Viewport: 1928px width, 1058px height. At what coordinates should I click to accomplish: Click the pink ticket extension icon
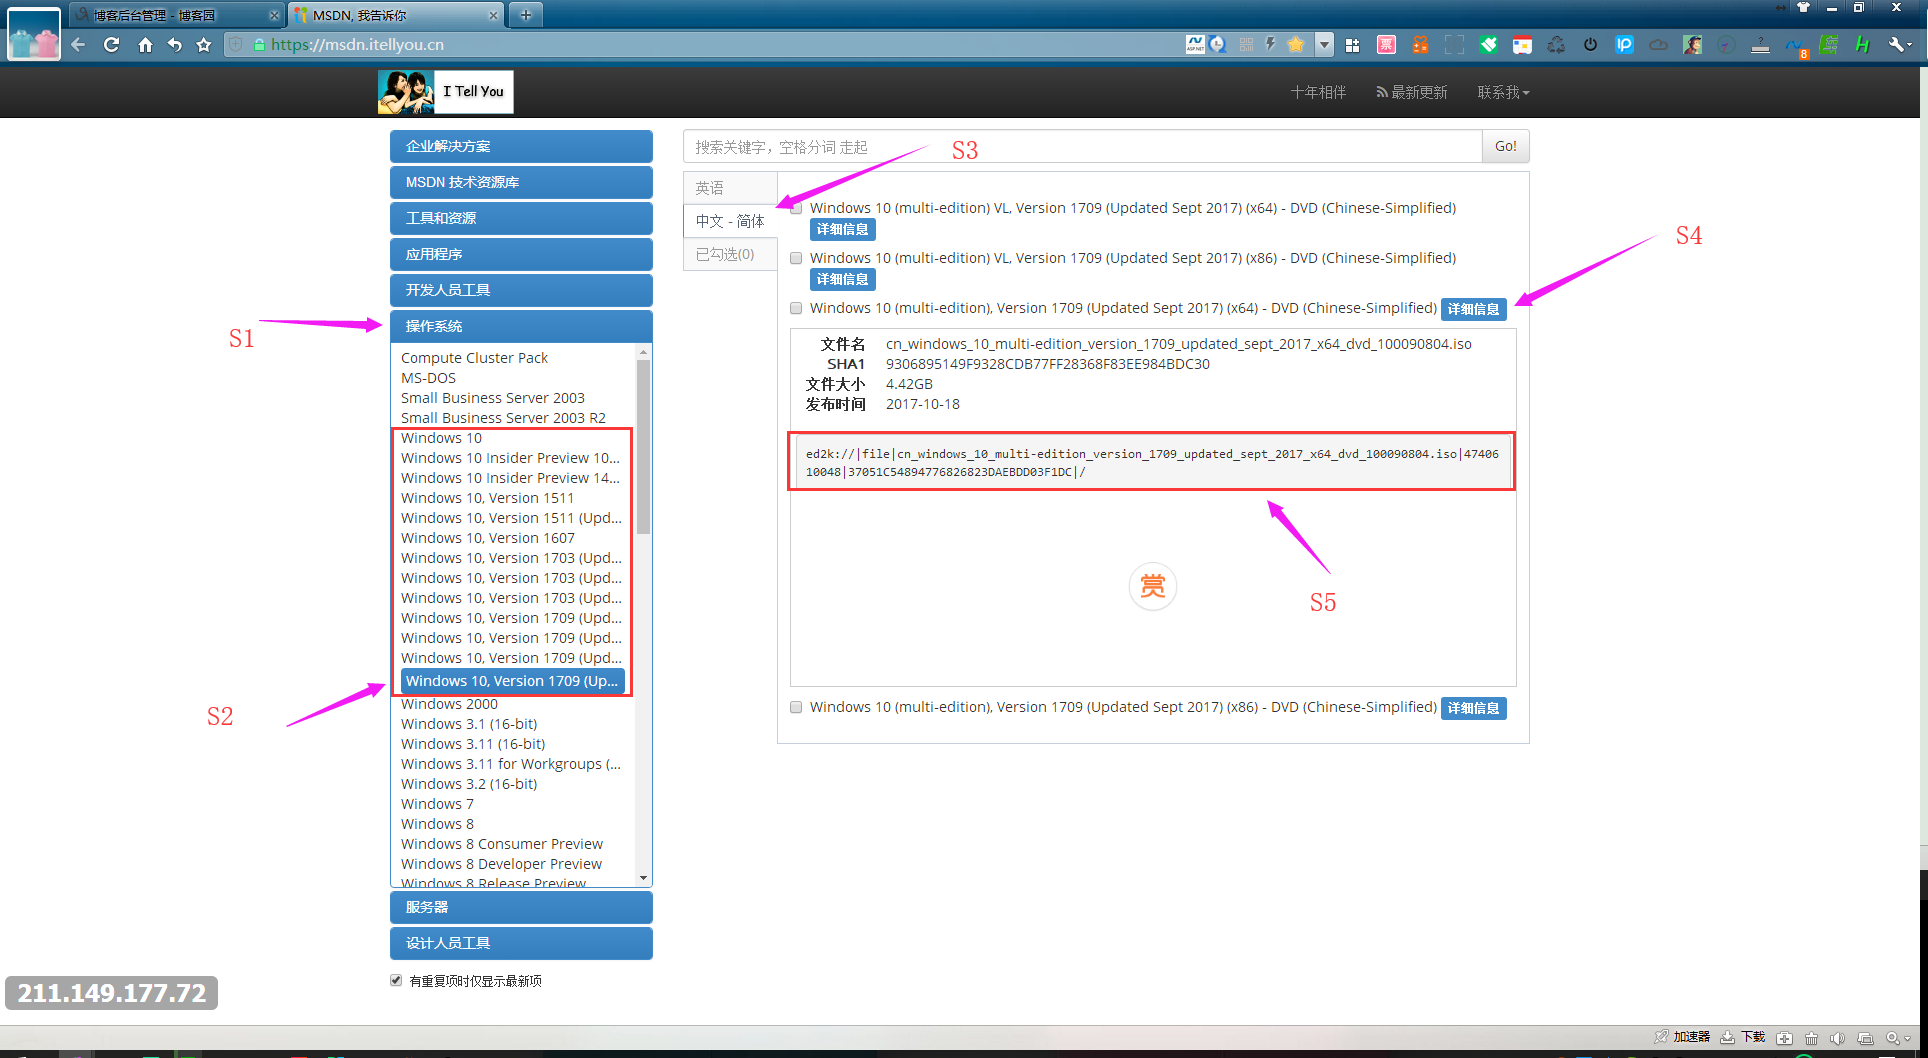1386,44
